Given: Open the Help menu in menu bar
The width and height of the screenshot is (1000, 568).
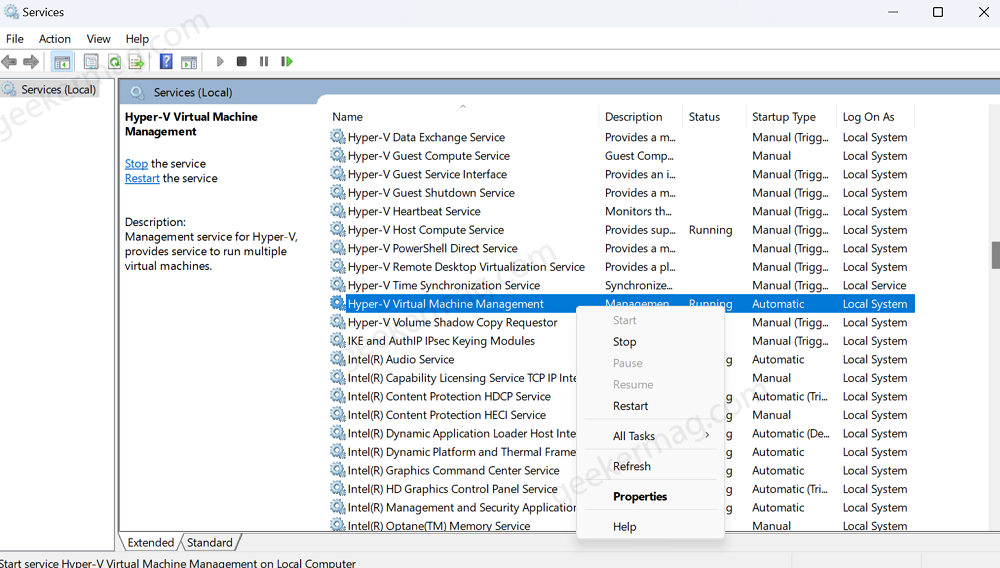Looking at the screenshot, I should click(137, 39).
